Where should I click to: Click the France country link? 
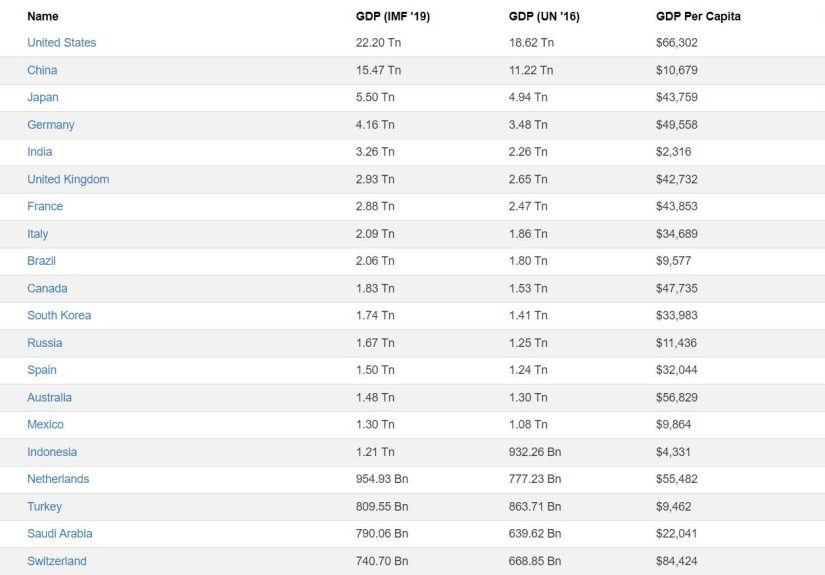tap(45, 206)
